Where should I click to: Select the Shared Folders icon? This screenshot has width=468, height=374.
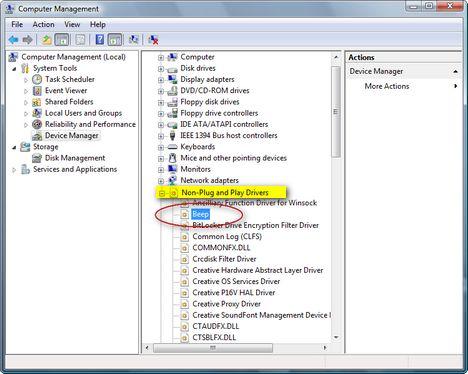37,102
